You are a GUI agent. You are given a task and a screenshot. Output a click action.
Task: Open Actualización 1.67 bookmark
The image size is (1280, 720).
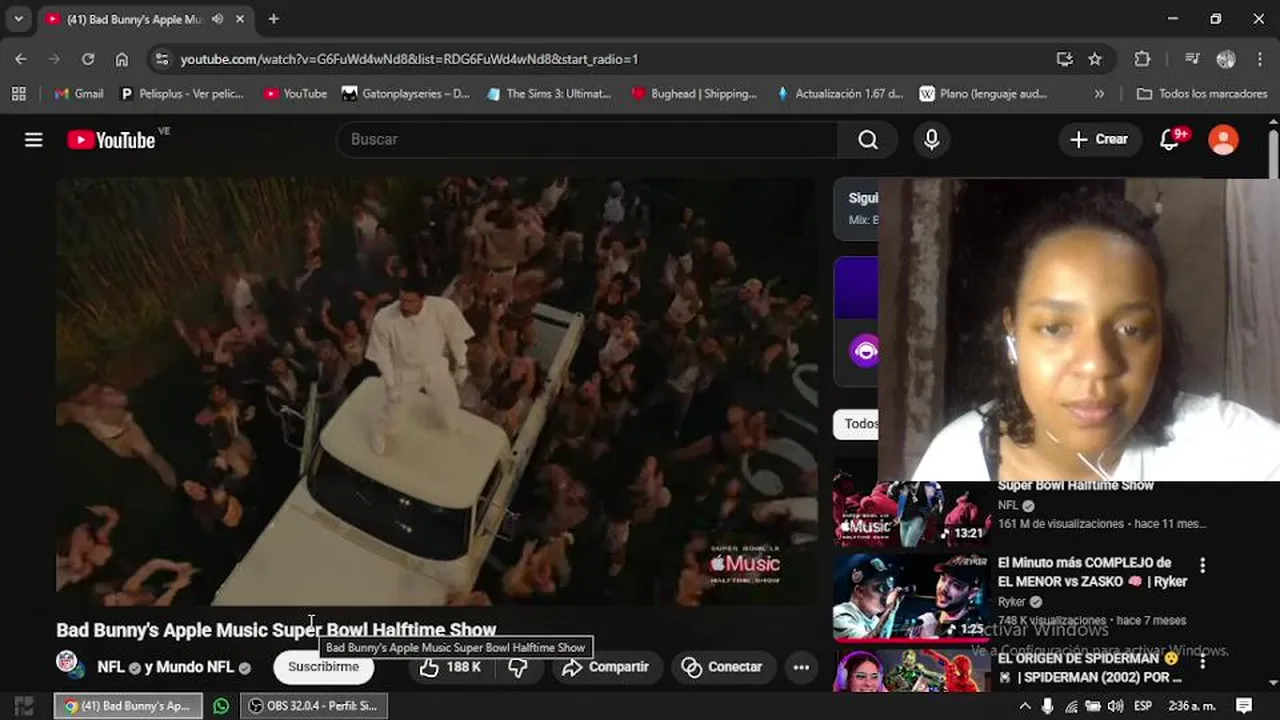839,93
